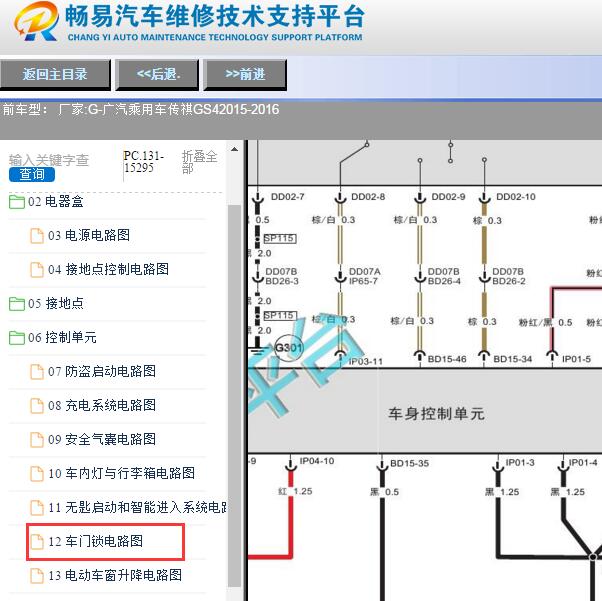Open folder icon of 02 电器盒
The image size is (602, 601).
point(17,202)
